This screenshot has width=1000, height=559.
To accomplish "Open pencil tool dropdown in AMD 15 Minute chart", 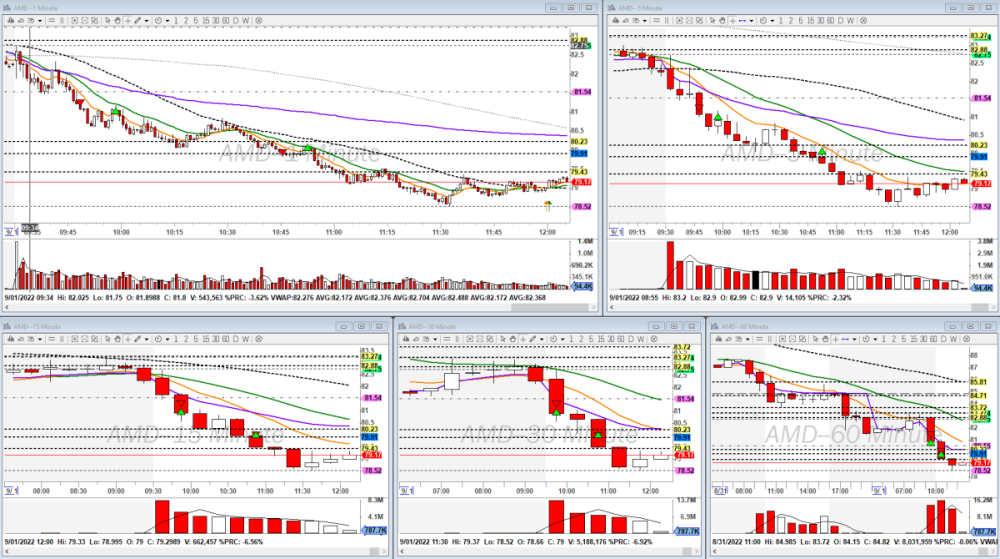I will click(147, 339).
